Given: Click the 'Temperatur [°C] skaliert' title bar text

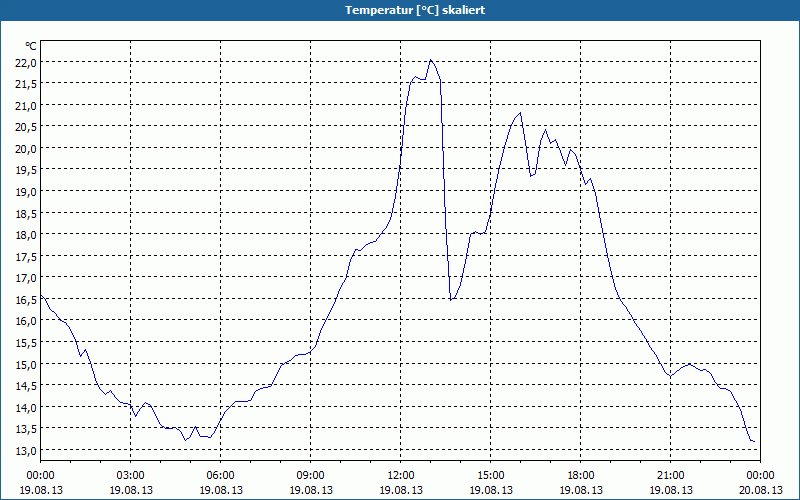Looking at the screenshot, I should 415,10.
